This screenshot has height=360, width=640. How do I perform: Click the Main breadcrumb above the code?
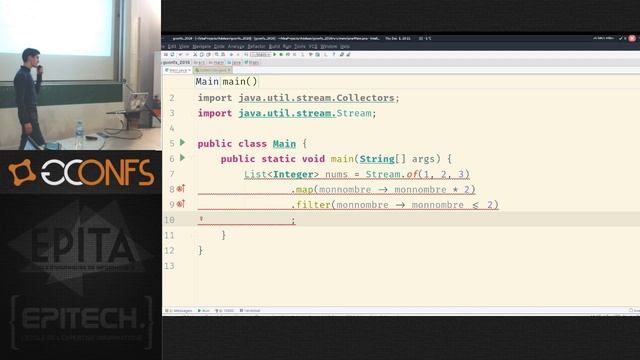[207, 81]
